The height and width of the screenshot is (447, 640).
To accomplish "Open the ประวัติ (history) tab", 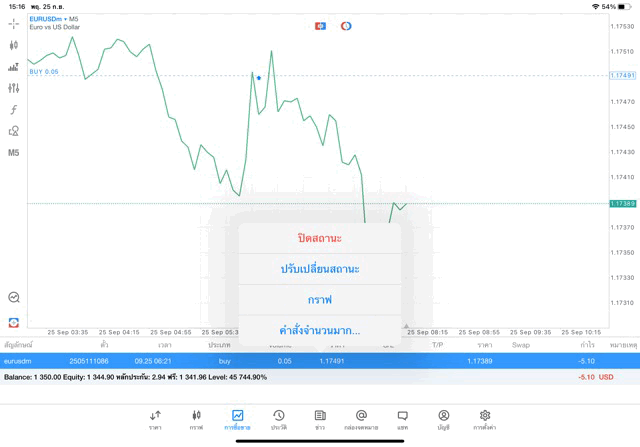I will click(278, 419).
